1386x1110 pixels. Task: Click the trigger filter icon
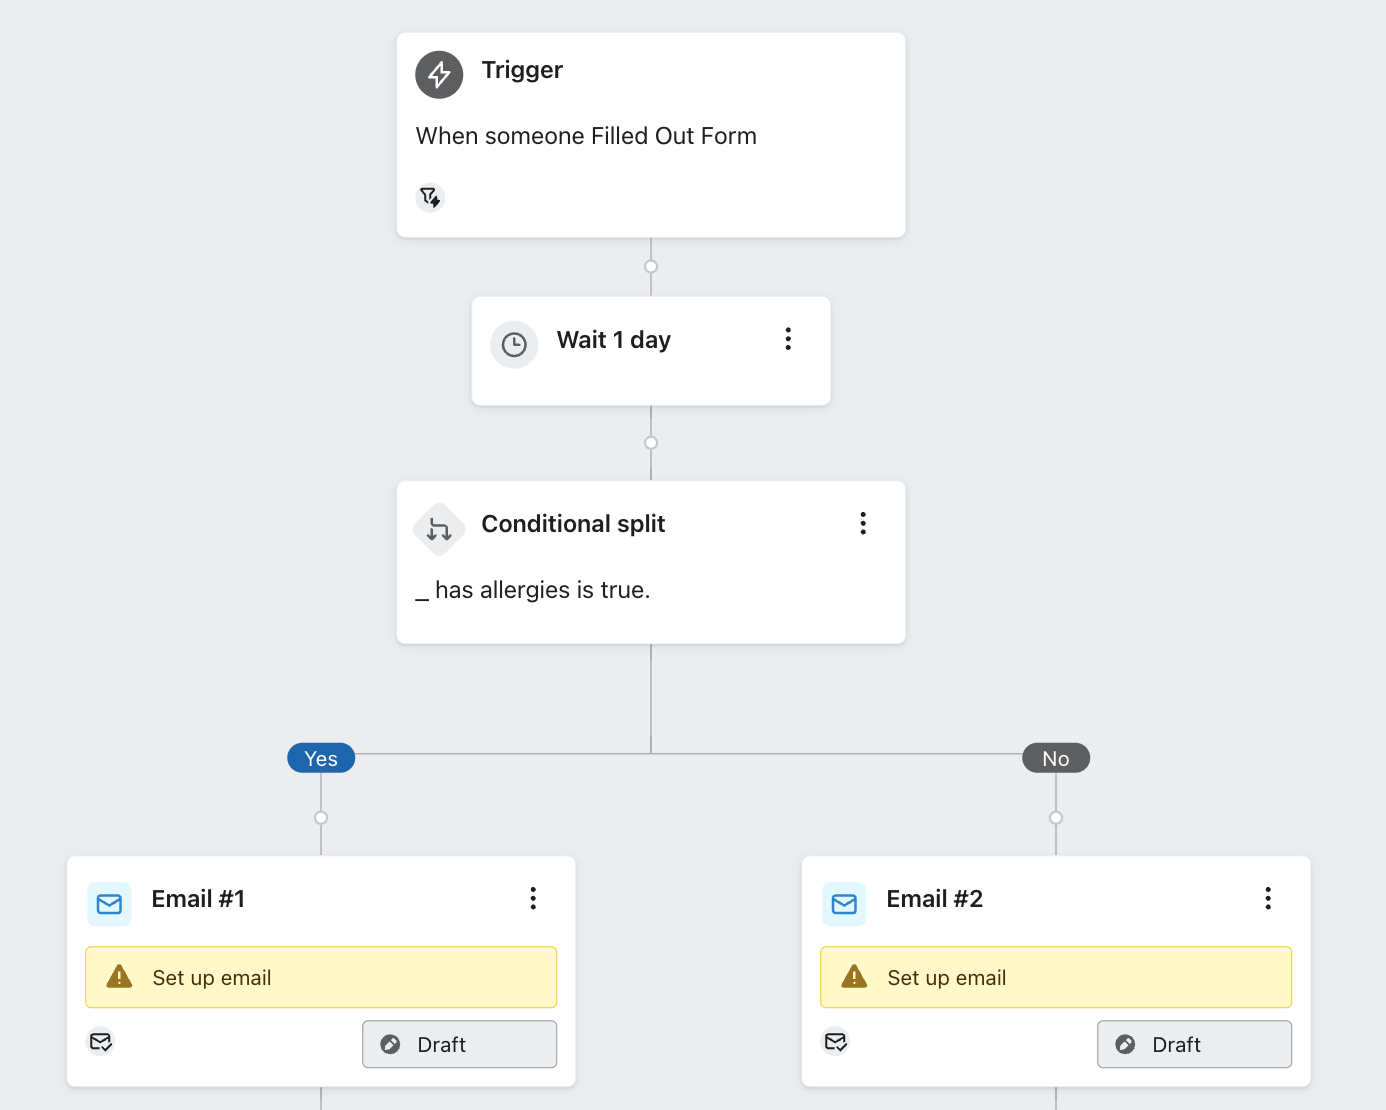coord(430,197)
